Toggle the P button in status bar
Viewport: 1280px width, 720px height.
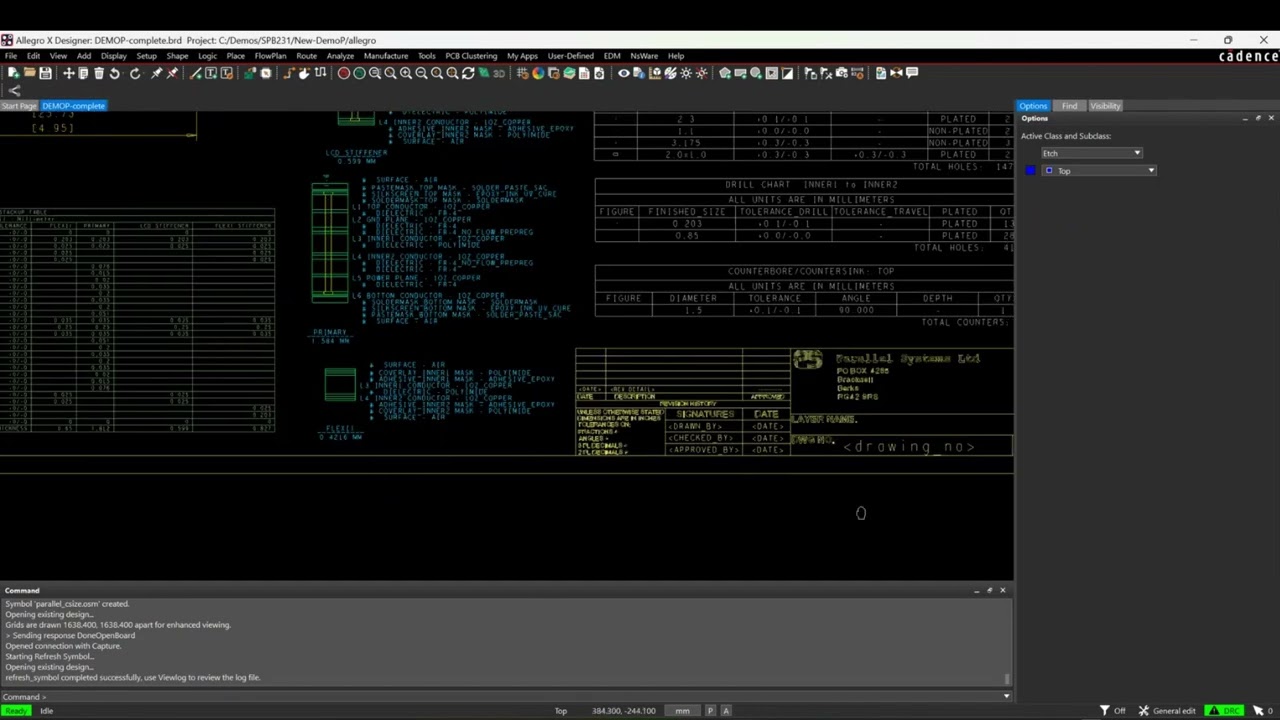click(710, 711)
